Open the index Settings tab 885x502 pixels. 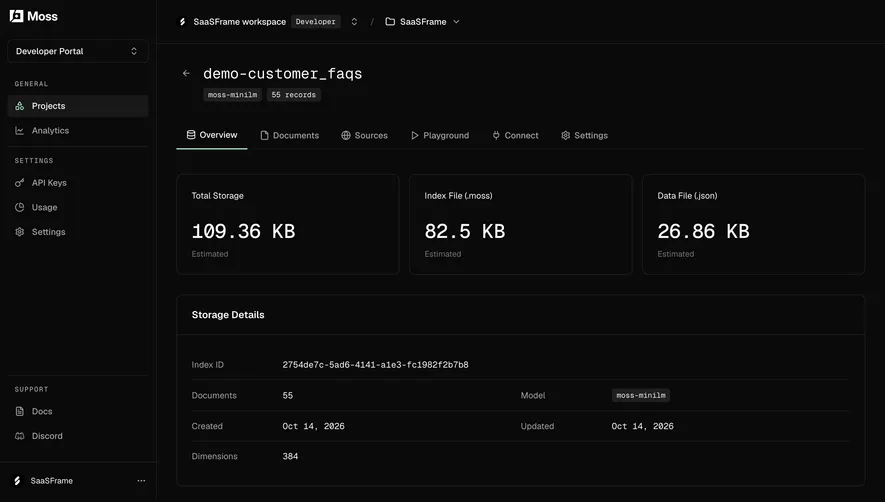pyautogui.click(x=584, y=136)
